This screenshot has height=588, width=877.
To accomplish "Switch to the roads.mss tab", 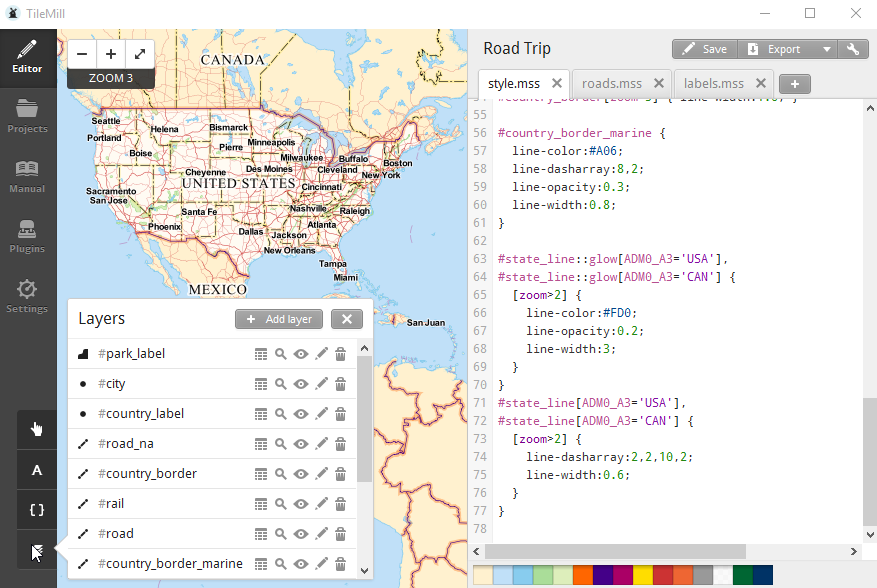I will (x=612, y=83).
